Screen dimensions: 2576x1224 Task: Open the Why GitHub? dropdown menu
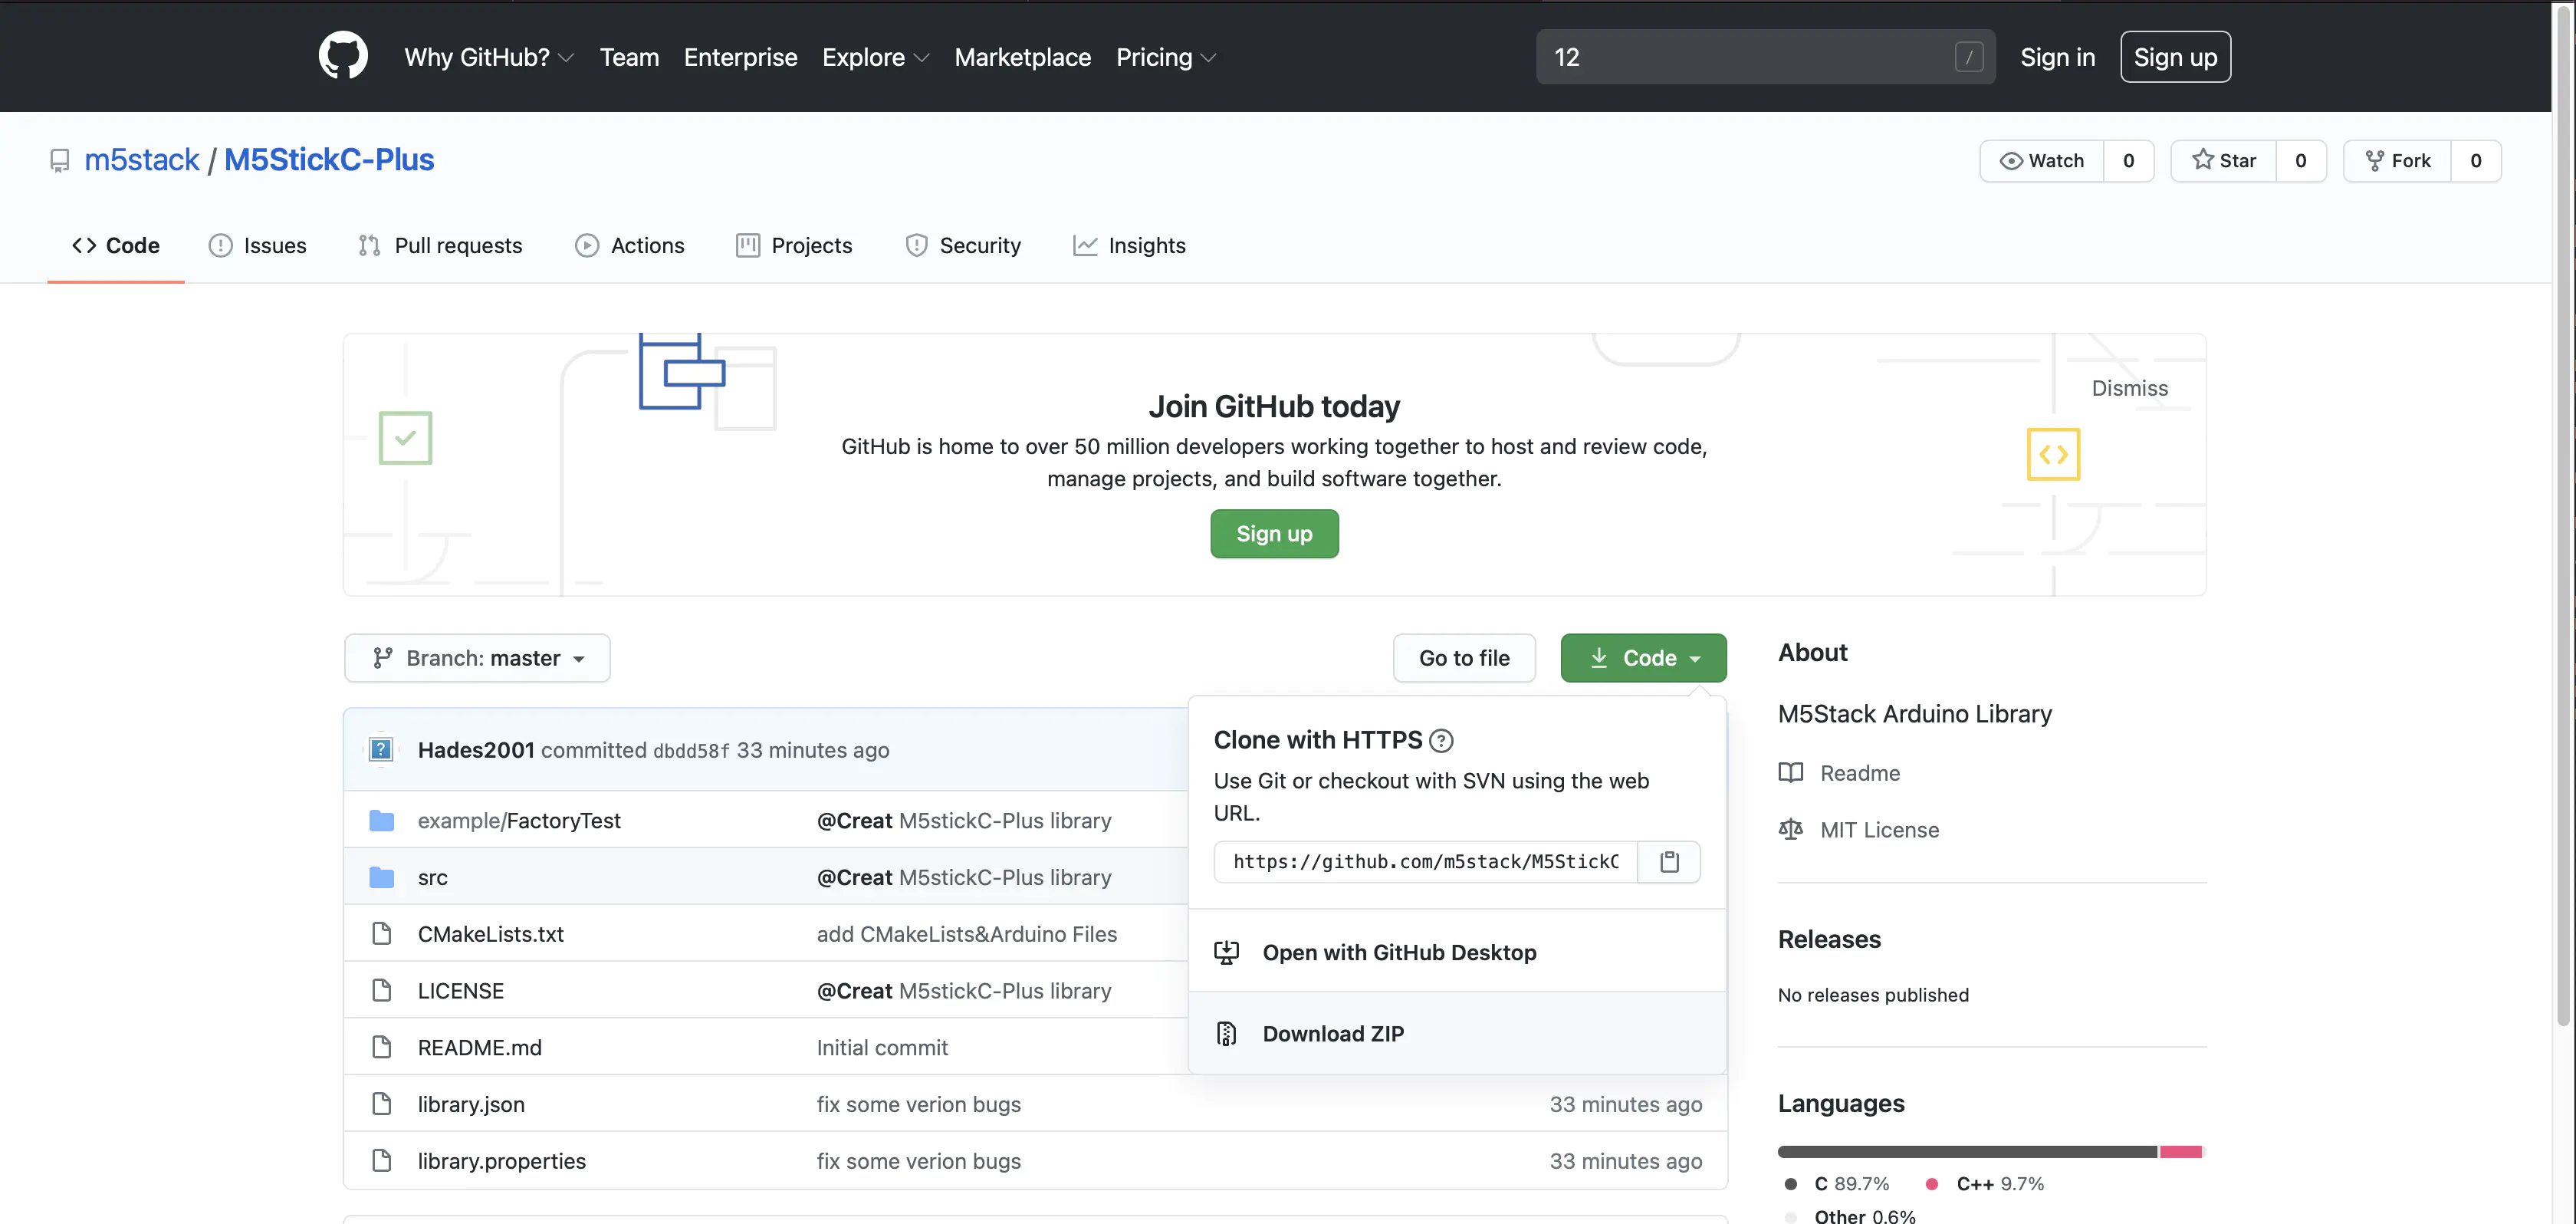pyautogui.click(x=489, y=57)
